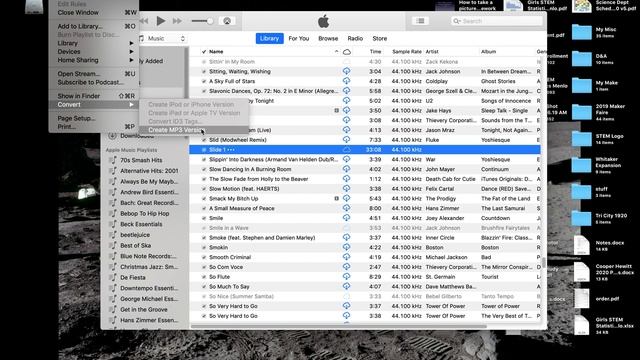Toggle the checkmark column header
This screenshot has height=360, width=640.
click(x=204, y=52)
